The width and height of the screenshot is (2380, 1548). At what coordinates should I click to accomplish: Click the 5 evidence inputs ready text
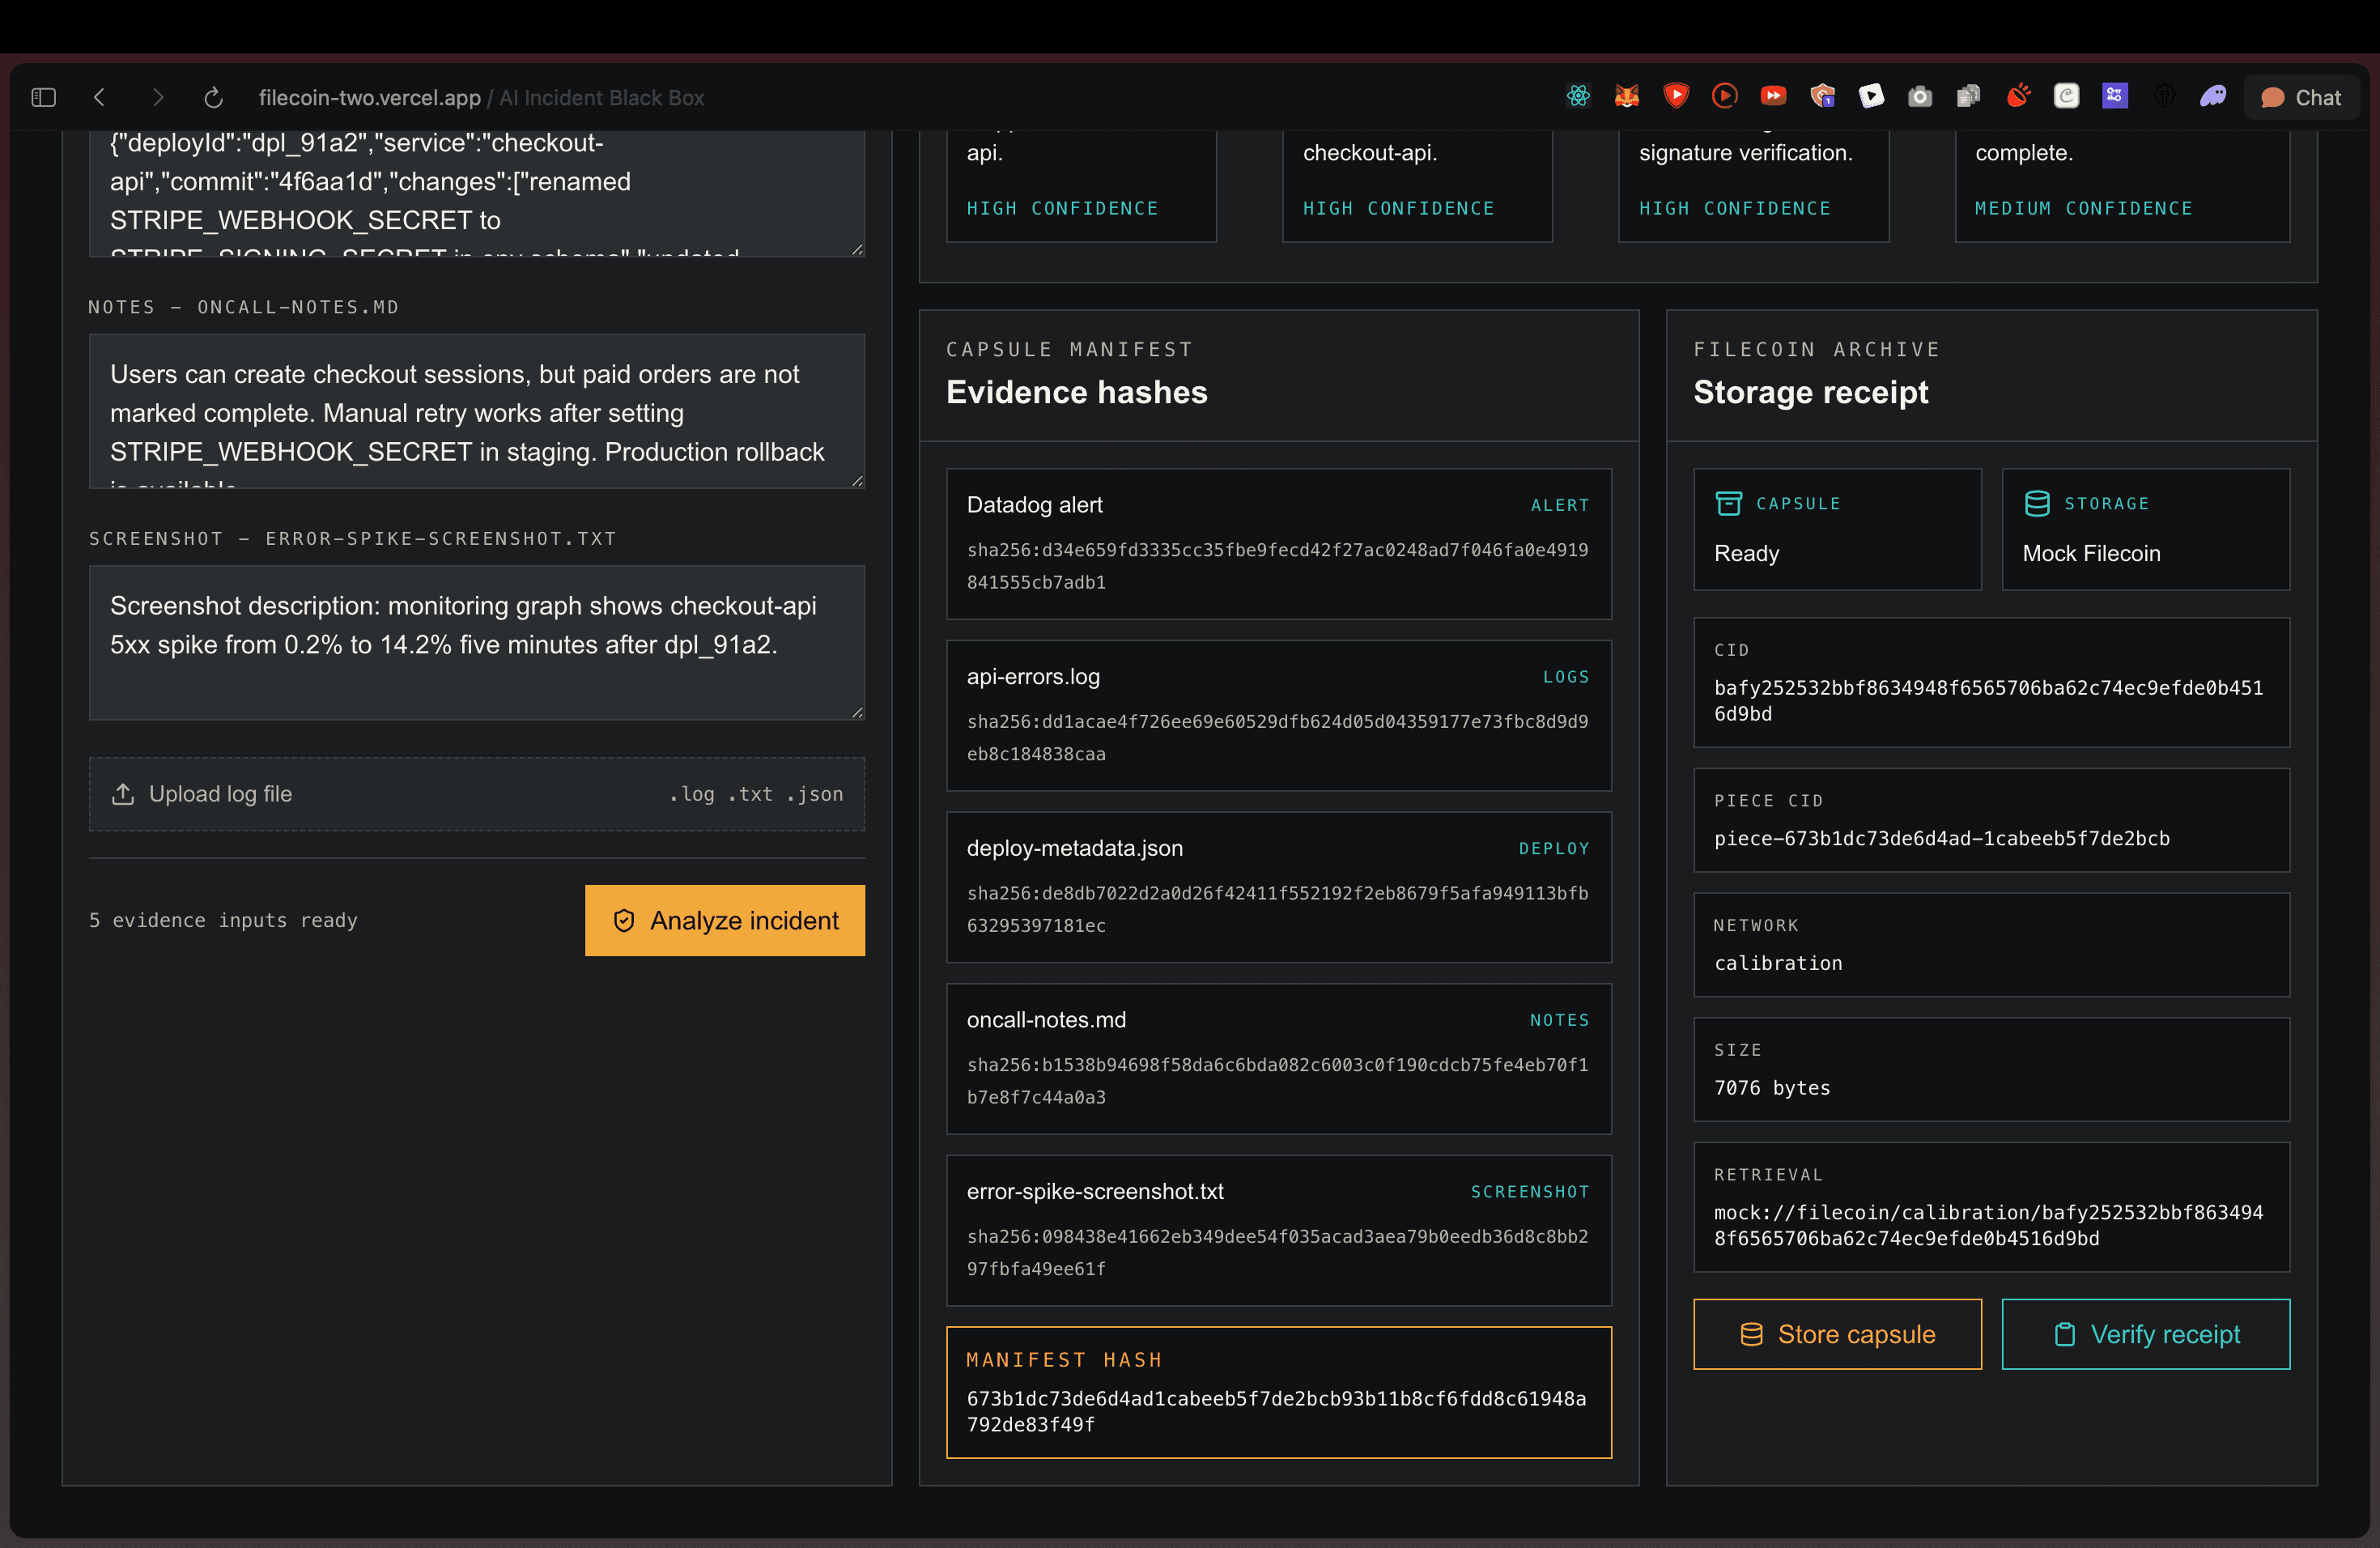click(x=223, y=920)
